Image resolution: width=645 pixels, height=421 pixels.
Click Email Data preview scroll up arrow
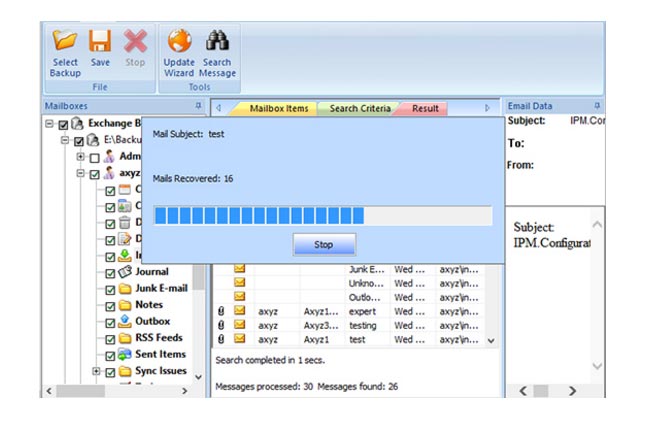[x=597, y=224]
